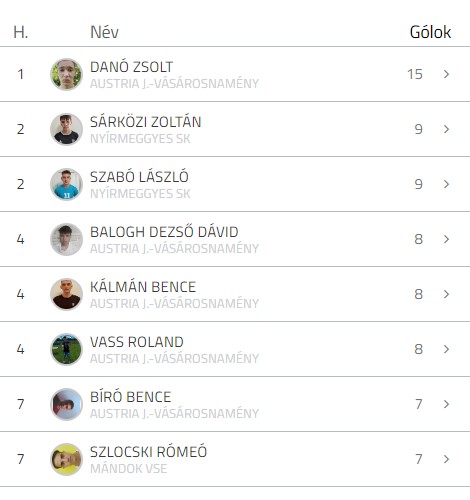470x500 pixels.
Task: Expand Vass Roland's goal details chevron
Action: point(447,349)
